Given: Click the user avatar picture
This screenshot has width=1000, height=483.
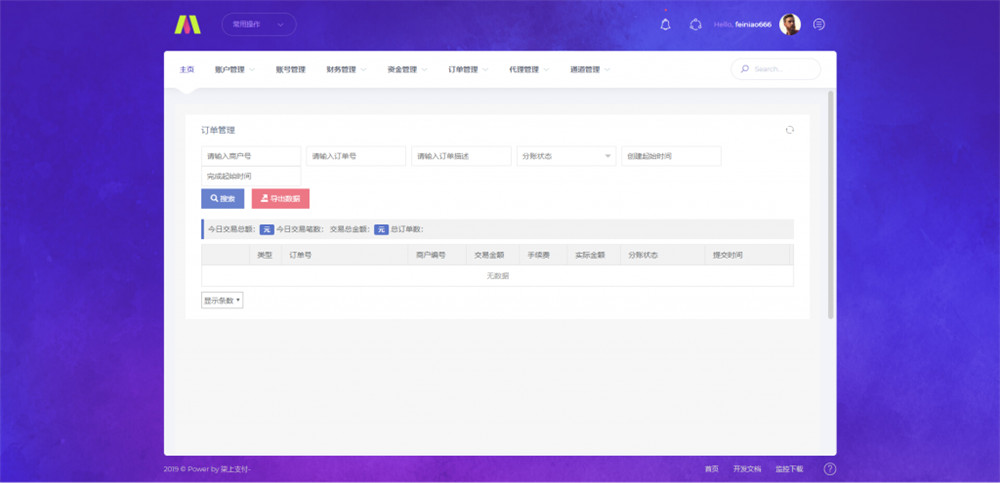Looking at the screenshot, I should 790,24.
